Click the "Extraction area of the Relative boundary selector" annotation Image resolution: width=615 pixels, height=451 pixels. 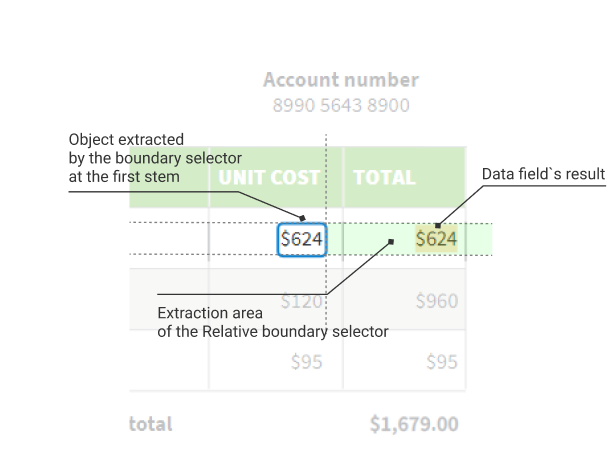[x=272, y=322]
